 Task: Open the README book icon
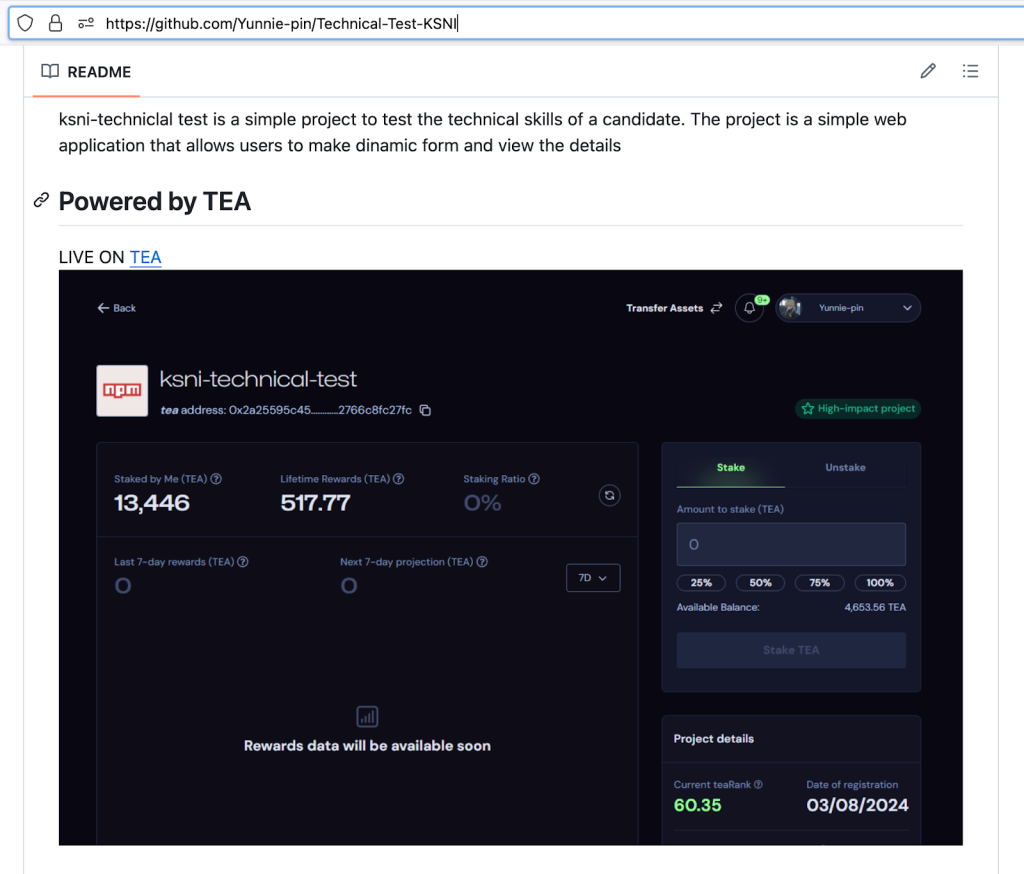(x=49, y=71)
